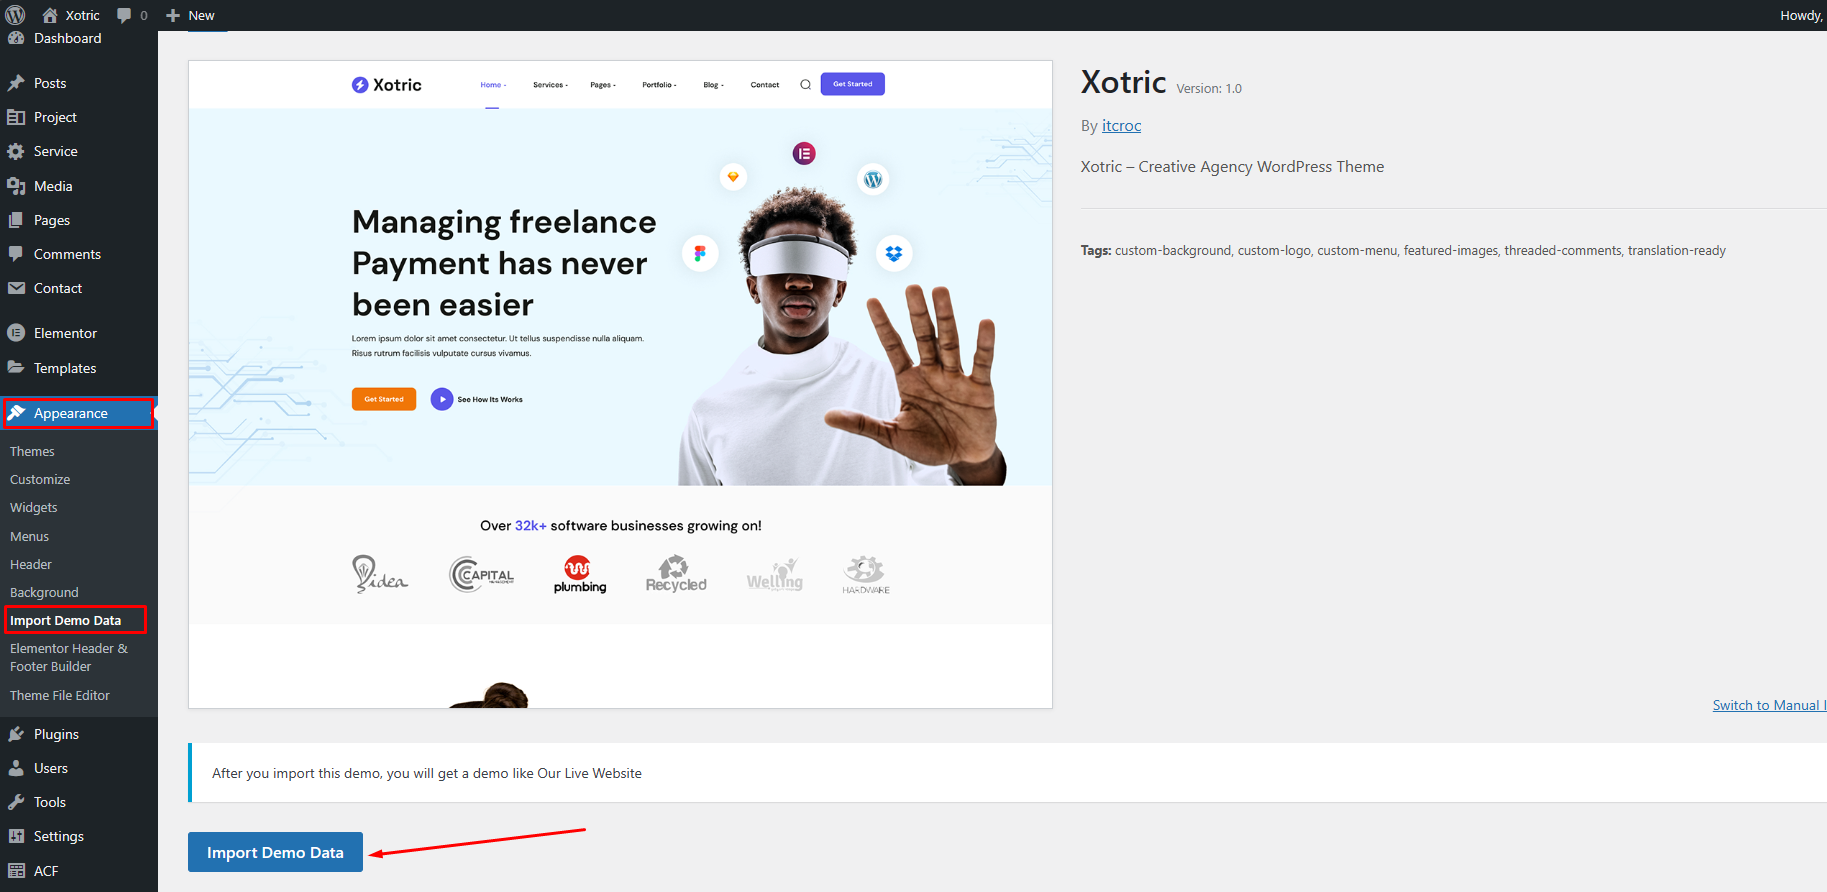Click the Elementor logo icon in sidebar
Screen dimensions: 1827x892
(x=16, y=333)
